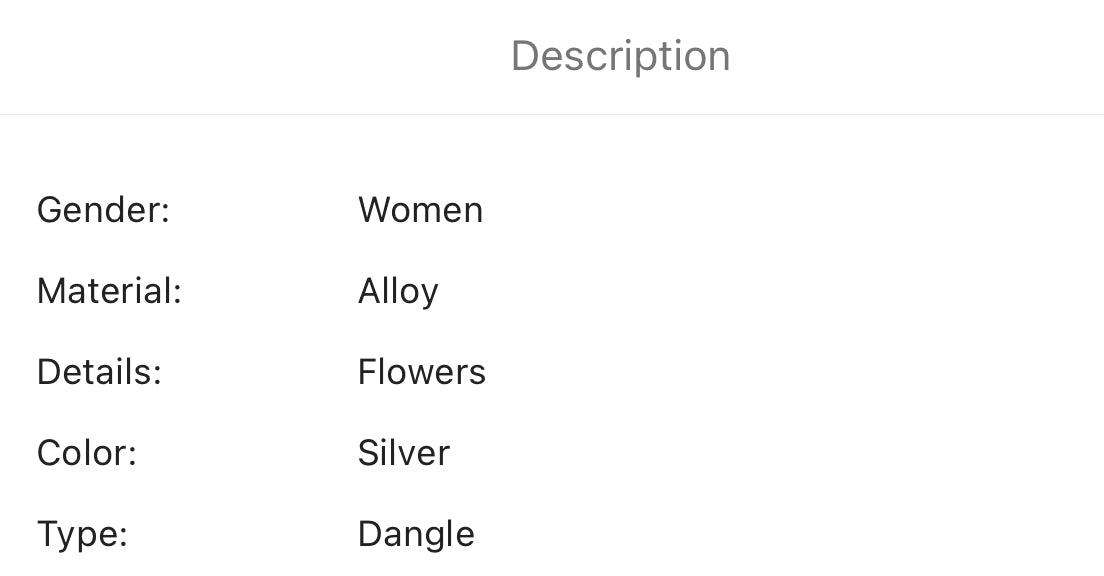The image size is (1104, 576).
Task: Click the Flowers details value
Action: (421, 372)
